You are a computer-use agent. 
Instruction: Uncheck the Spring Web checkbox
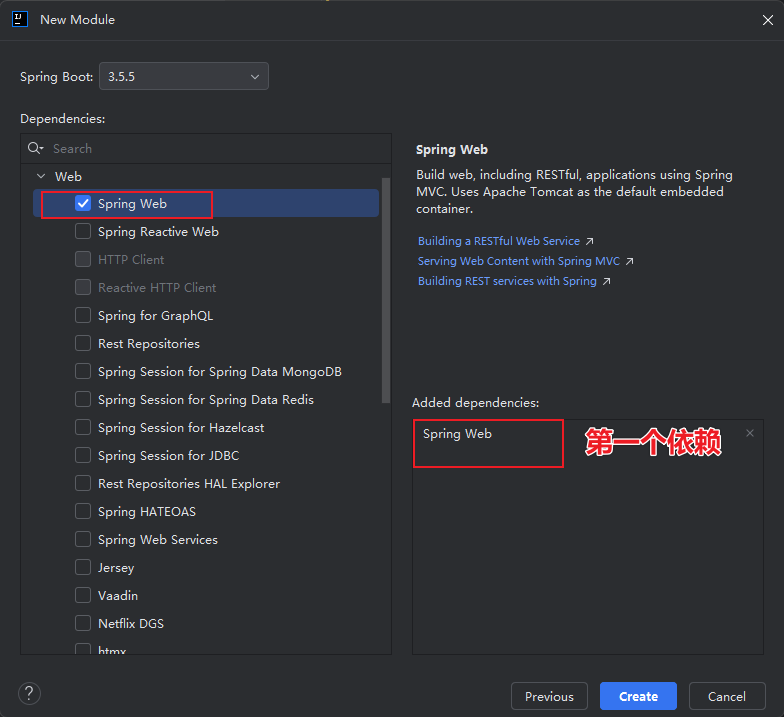83,204
